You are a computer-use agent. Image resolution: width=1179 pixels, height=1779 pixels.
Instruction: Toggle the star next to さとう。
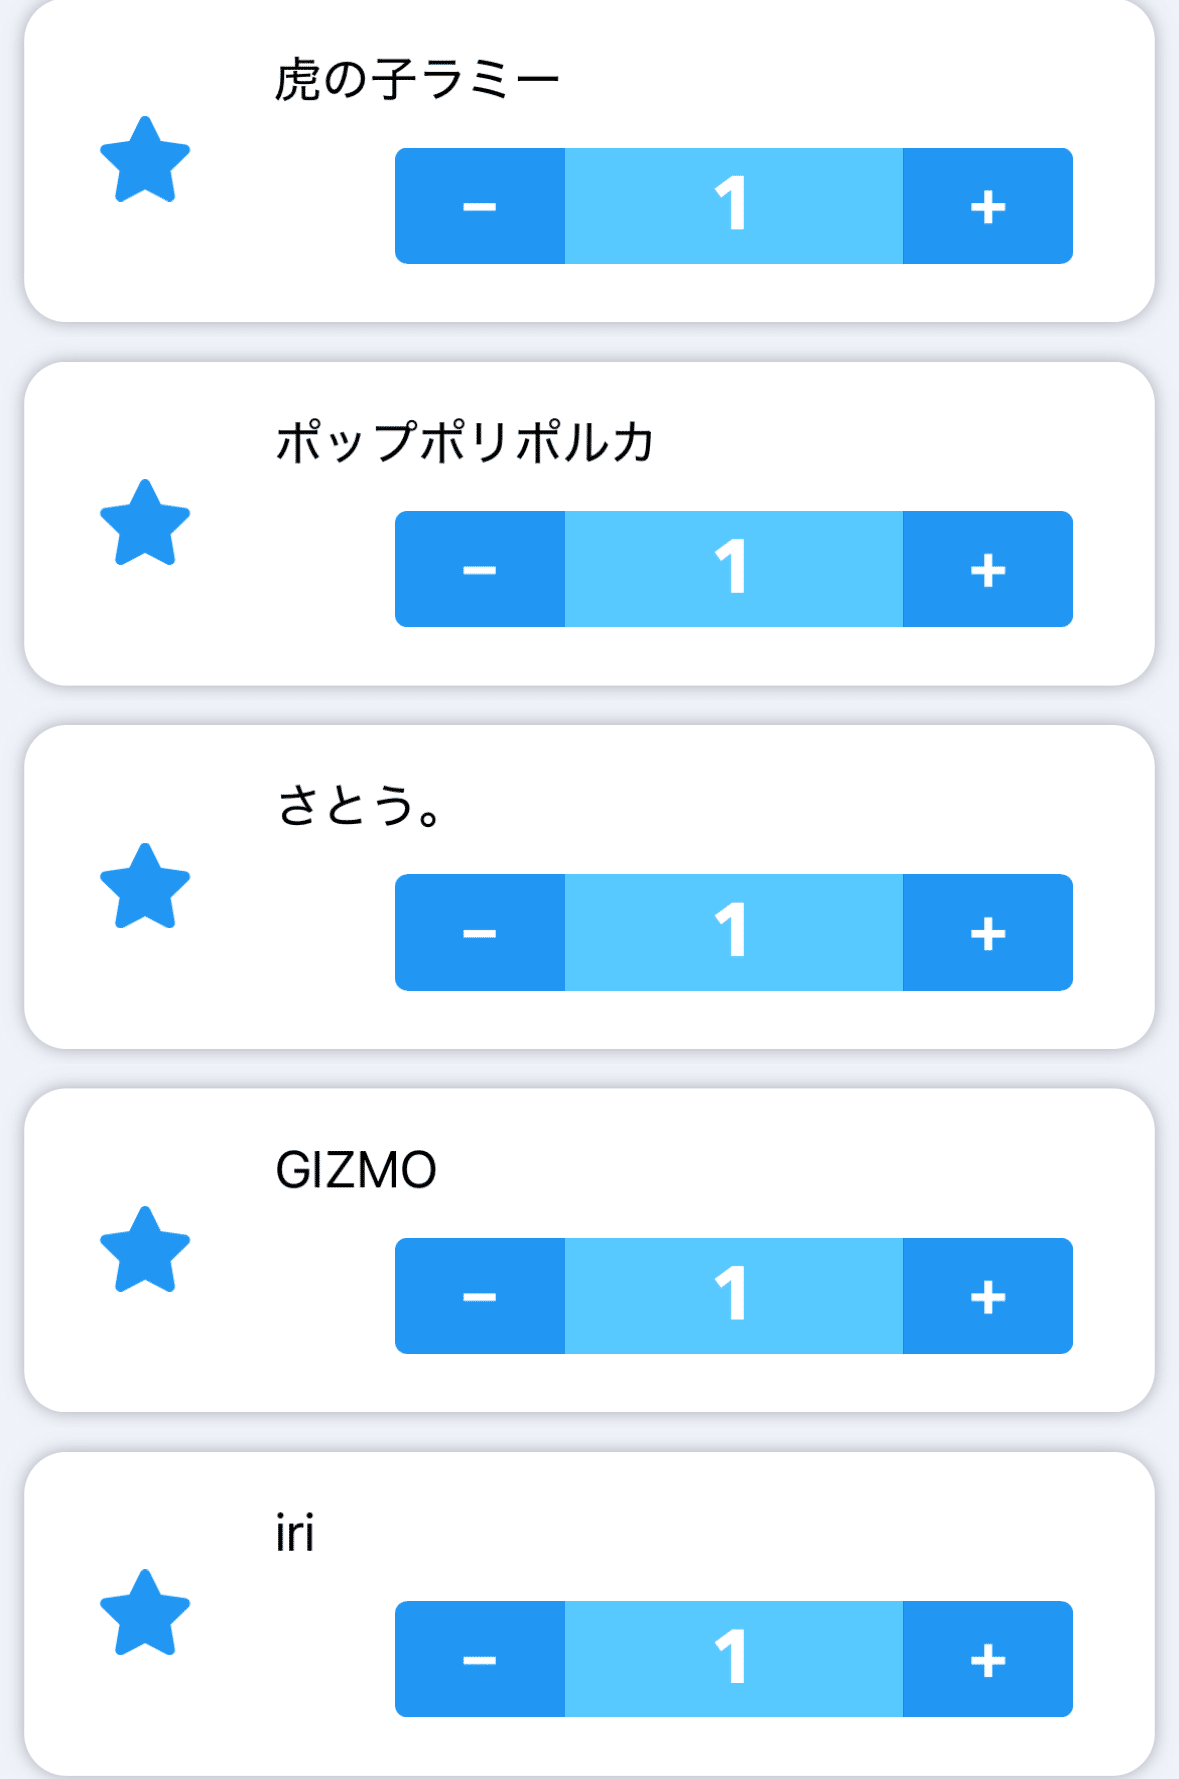[x=145, y=887]
